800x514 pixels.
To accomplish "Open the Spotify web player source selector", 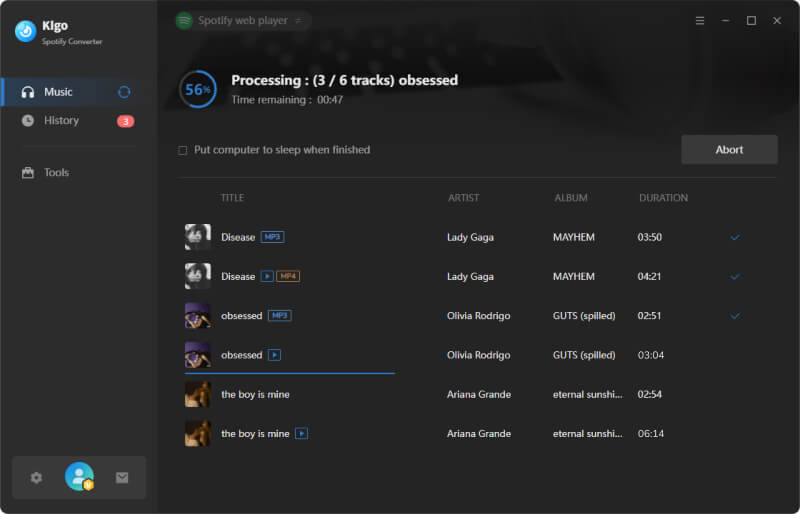I will click(243, 20).
